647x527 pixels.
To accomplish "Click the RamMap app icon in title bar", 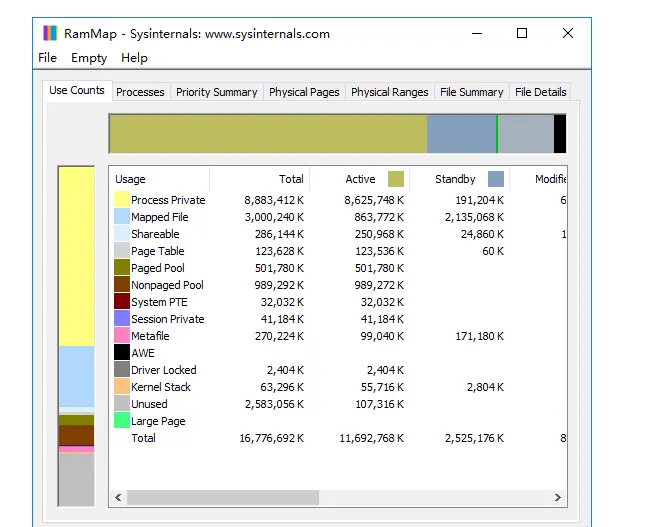I will click(50, 33).
